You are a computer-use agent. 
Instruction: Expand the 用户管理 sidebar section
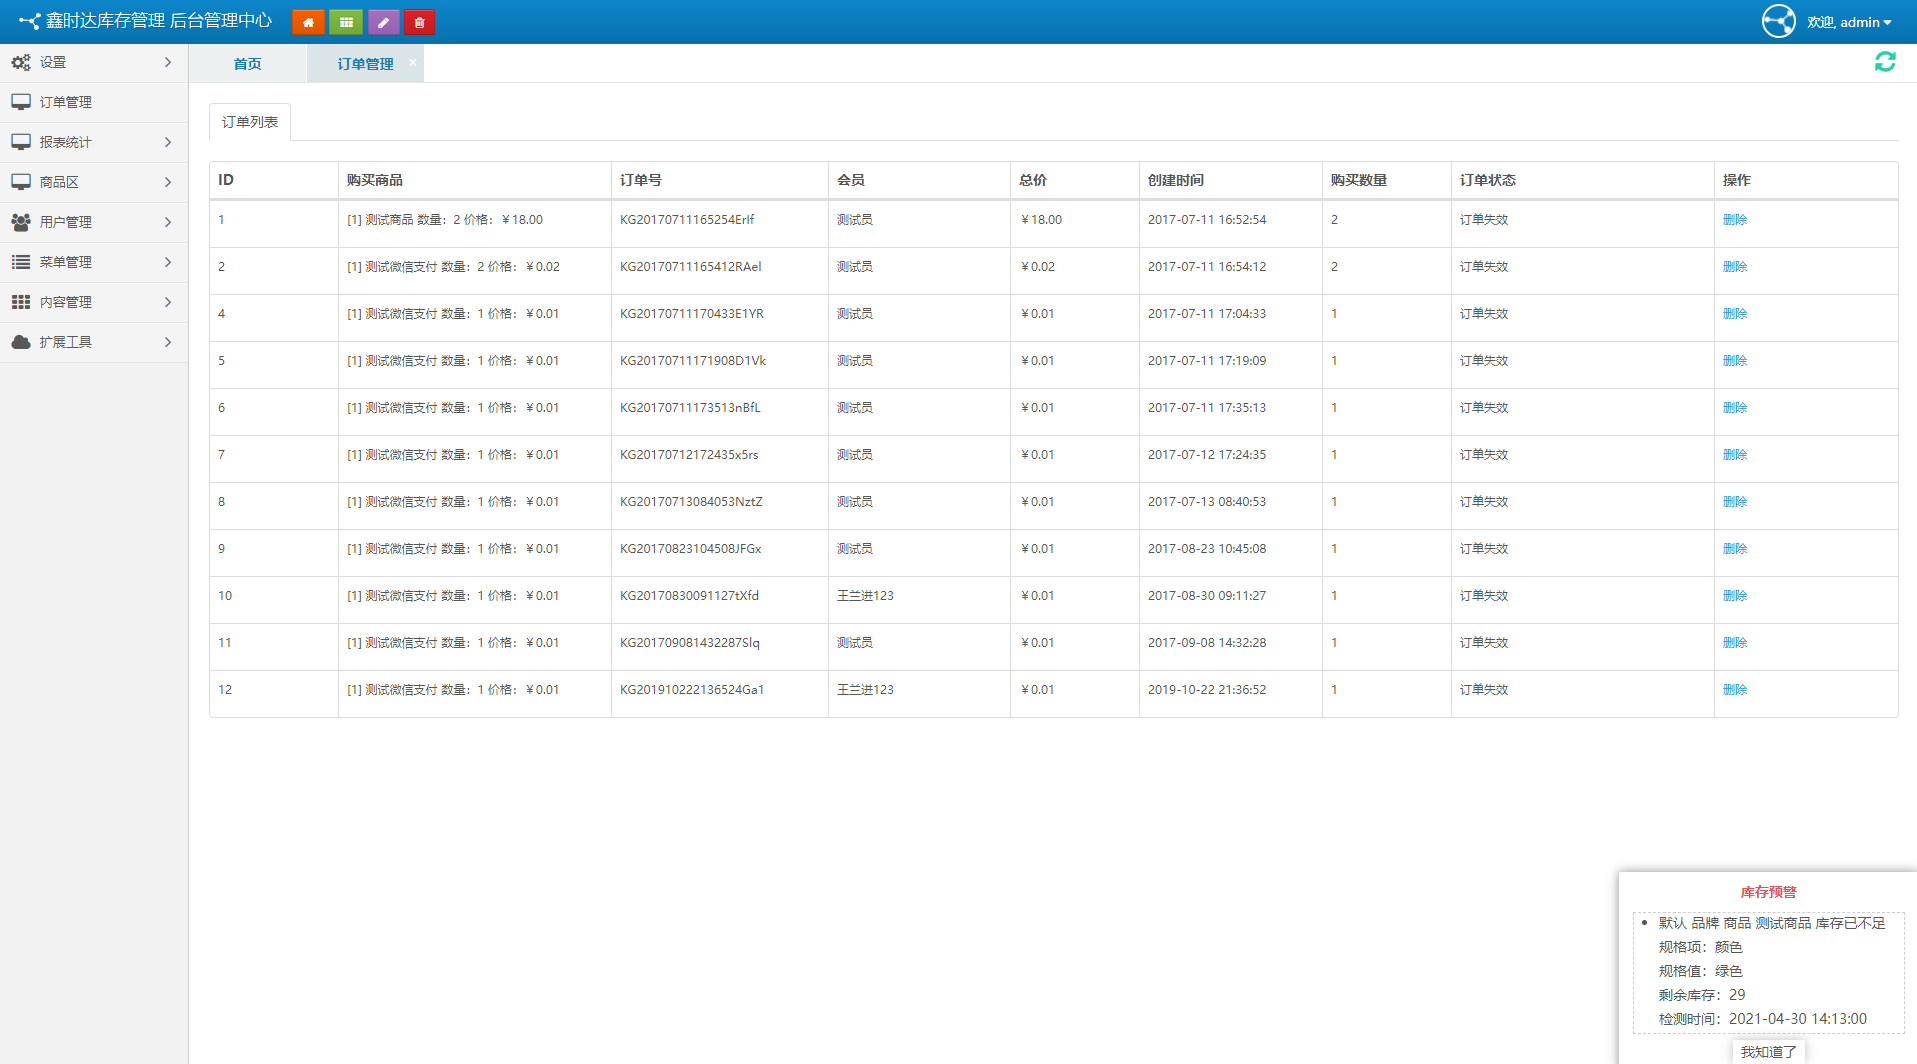(93, 222)
